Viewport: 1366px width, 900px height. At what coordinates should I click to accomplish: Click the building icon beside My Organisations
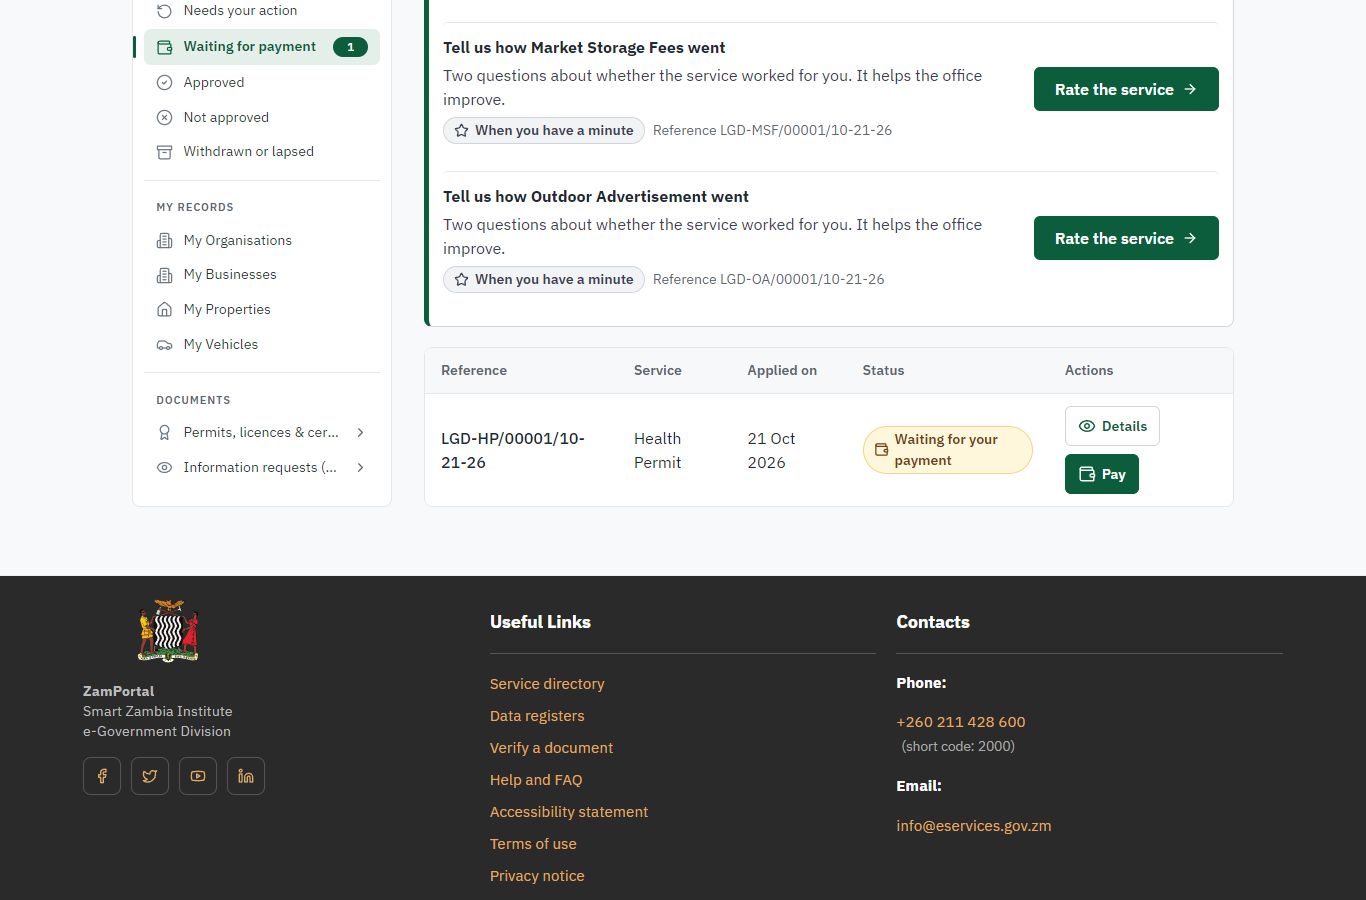tap(165, 241)
